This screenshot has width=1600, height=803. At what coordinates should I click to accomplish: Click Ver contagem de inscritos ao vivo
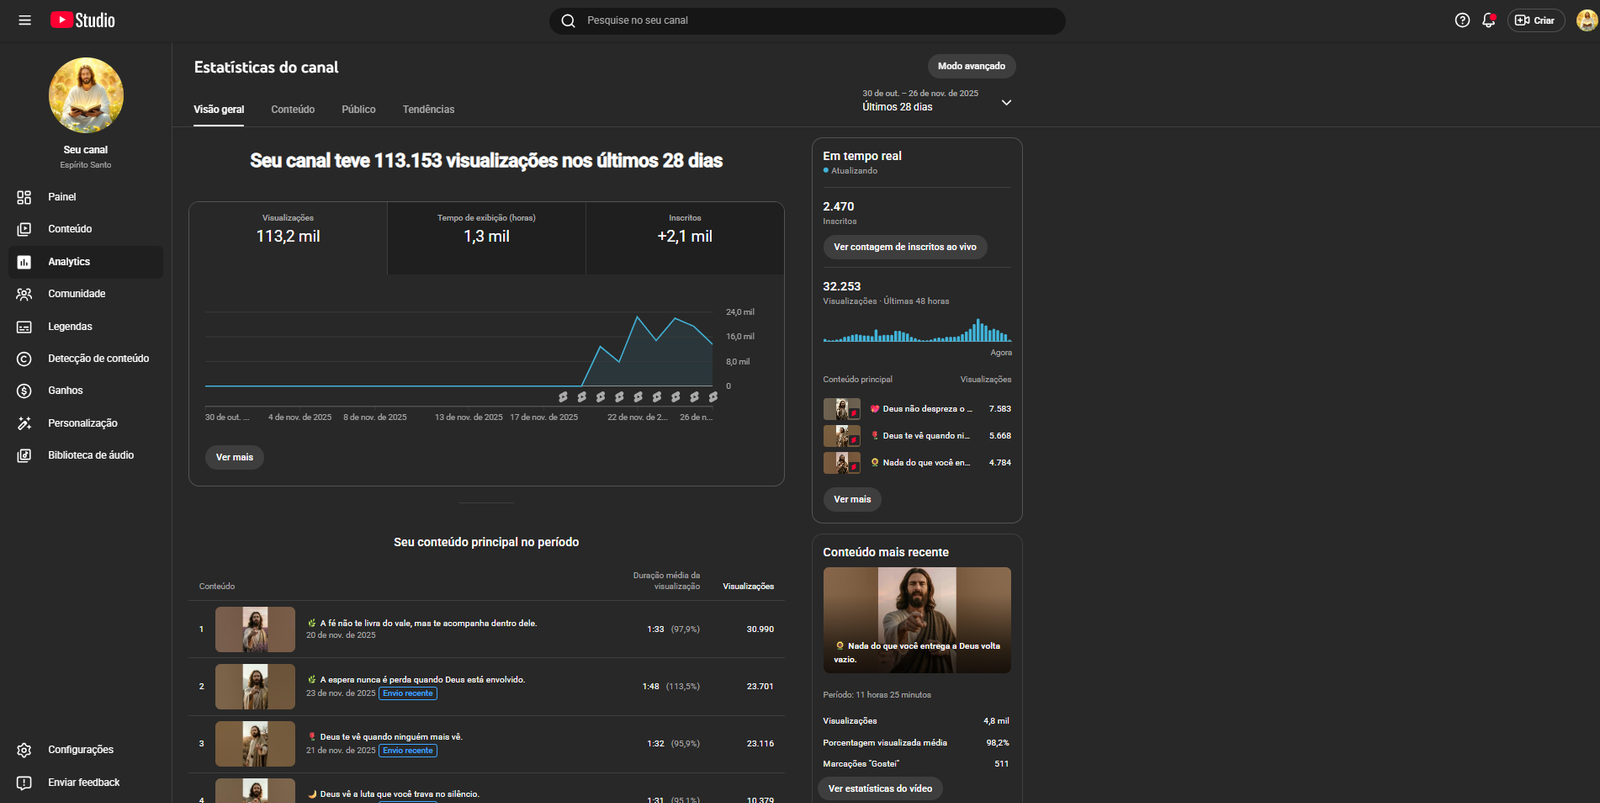tap(904, 247)
